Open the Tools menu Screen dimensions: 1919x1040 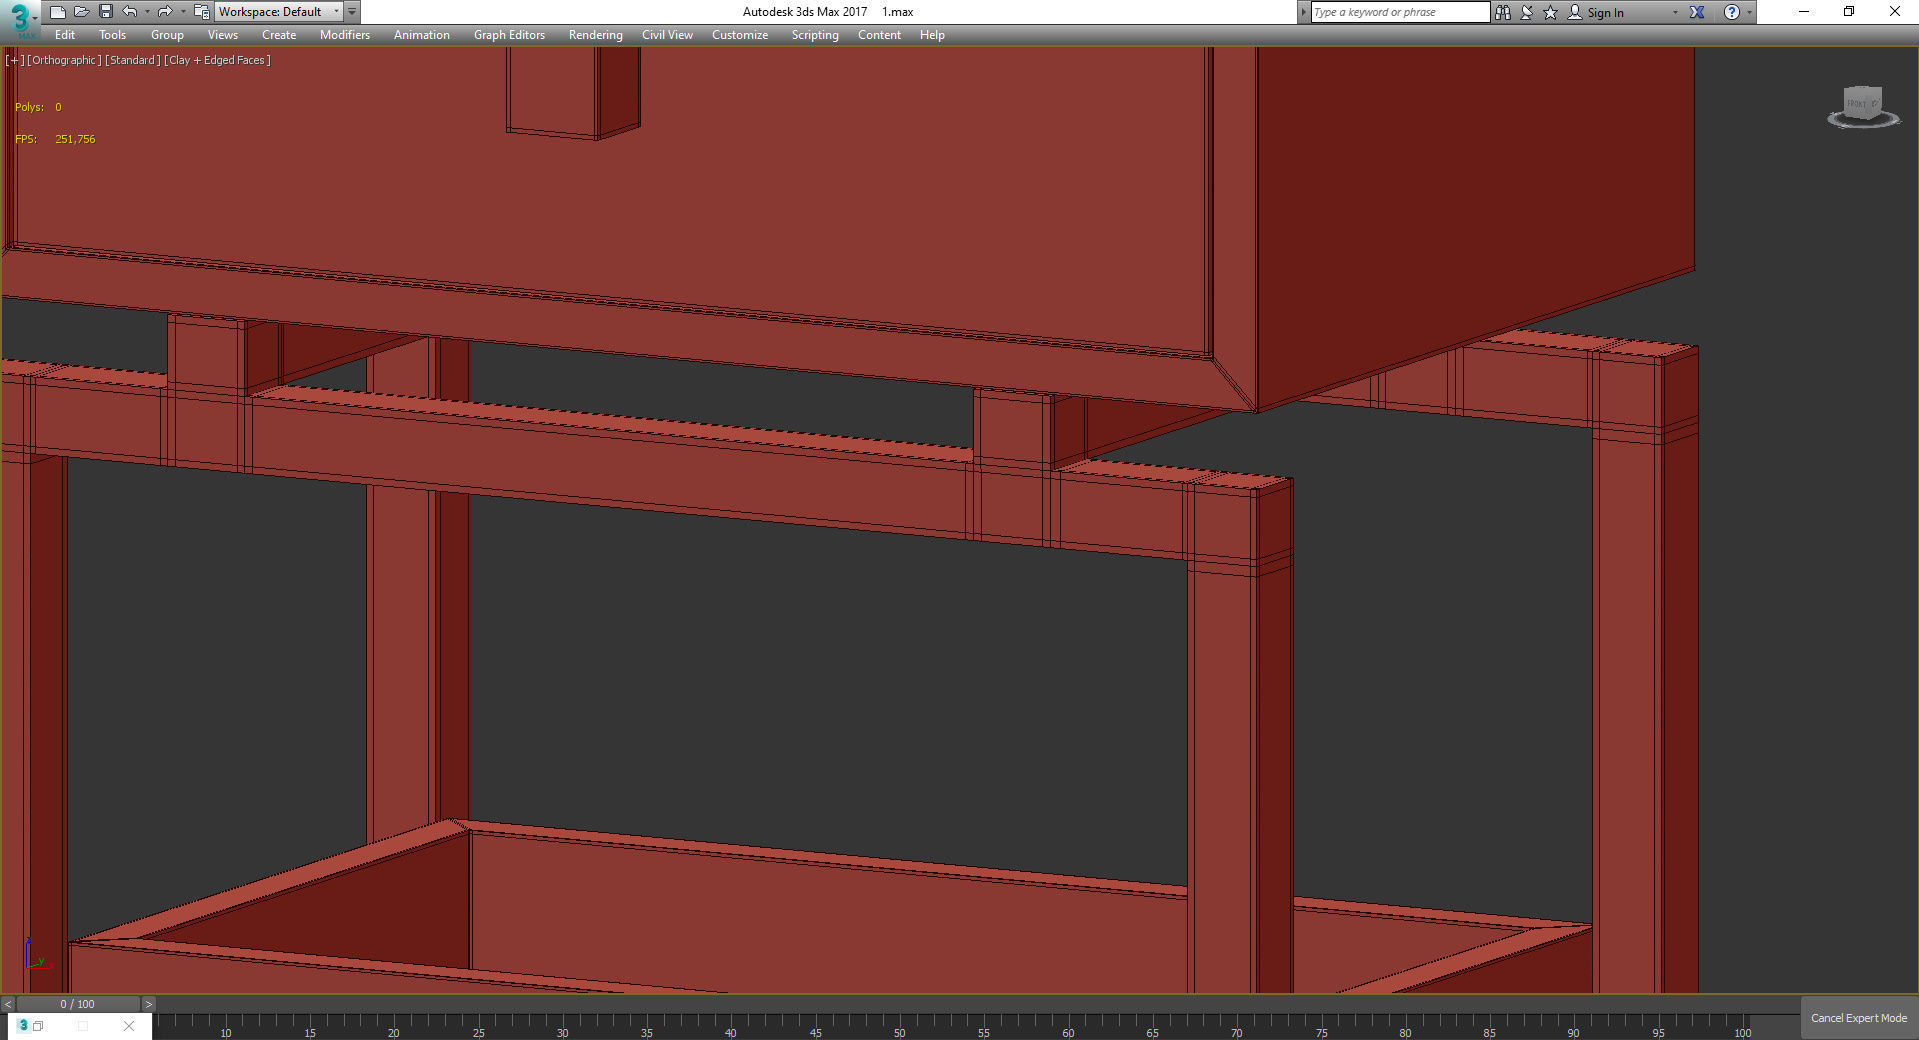pos(112,35)
